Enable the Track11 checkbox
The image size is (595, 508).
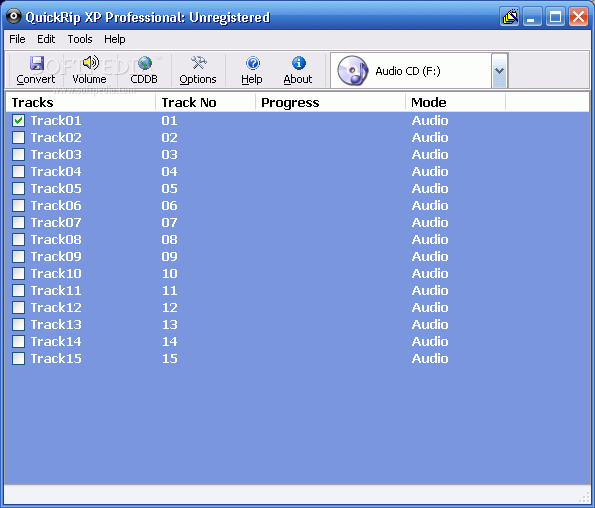[x=18, y=291]
